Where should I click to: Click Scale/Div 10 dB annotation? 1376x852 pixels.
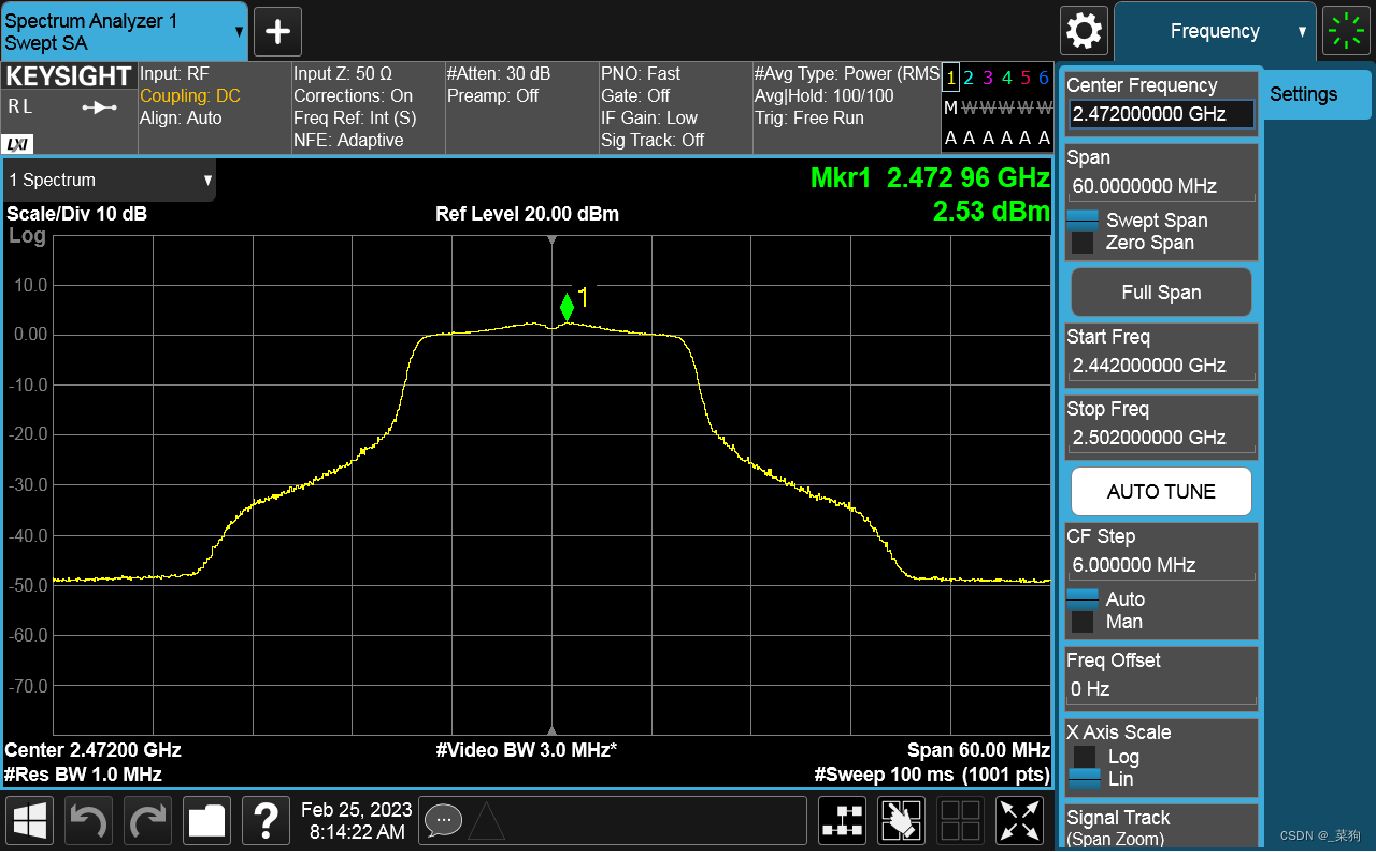tap(77, 214)
